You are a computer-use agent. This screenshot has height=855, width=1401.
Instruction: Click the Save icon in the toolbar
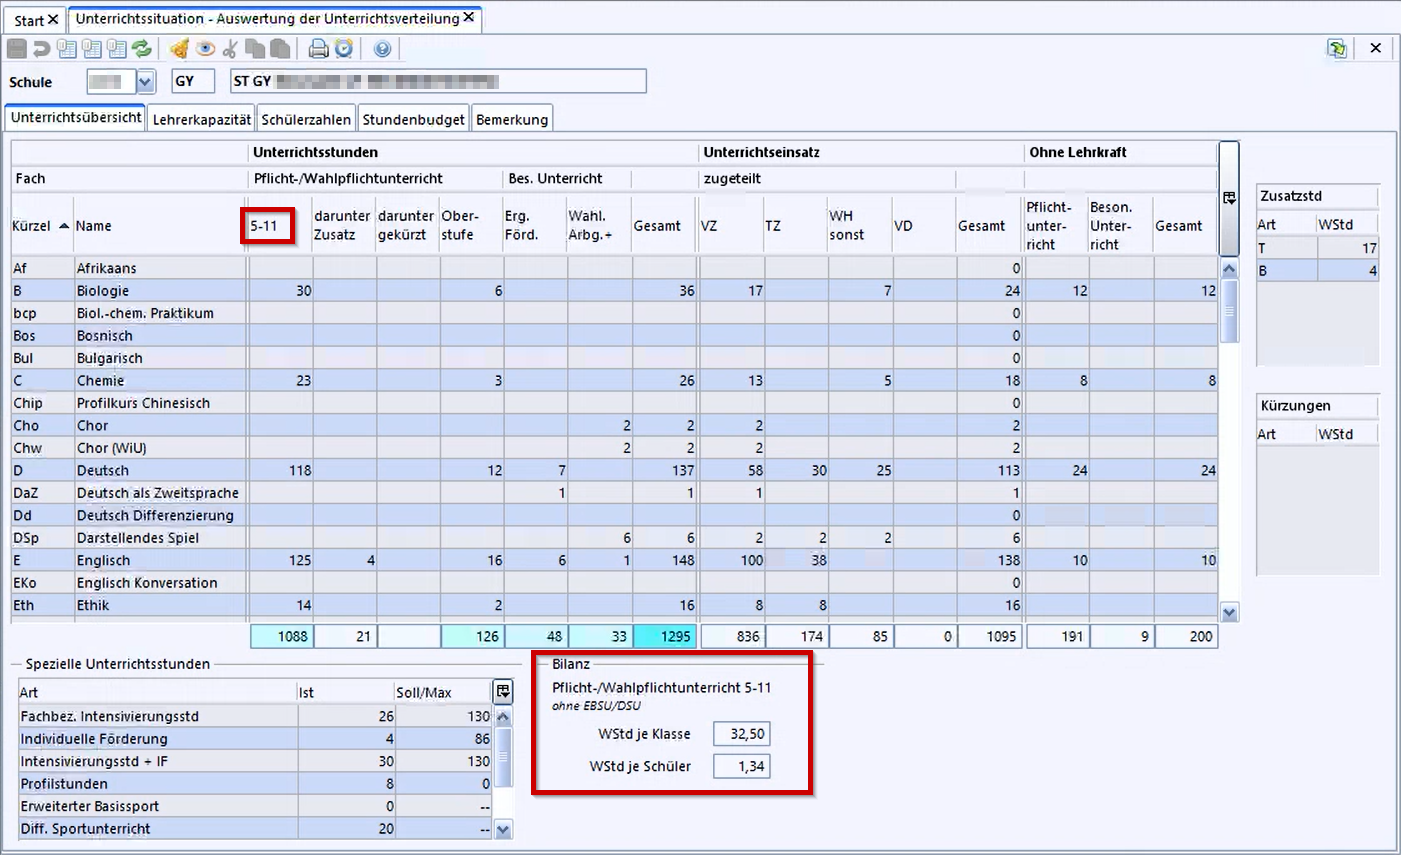coord(17,48)
